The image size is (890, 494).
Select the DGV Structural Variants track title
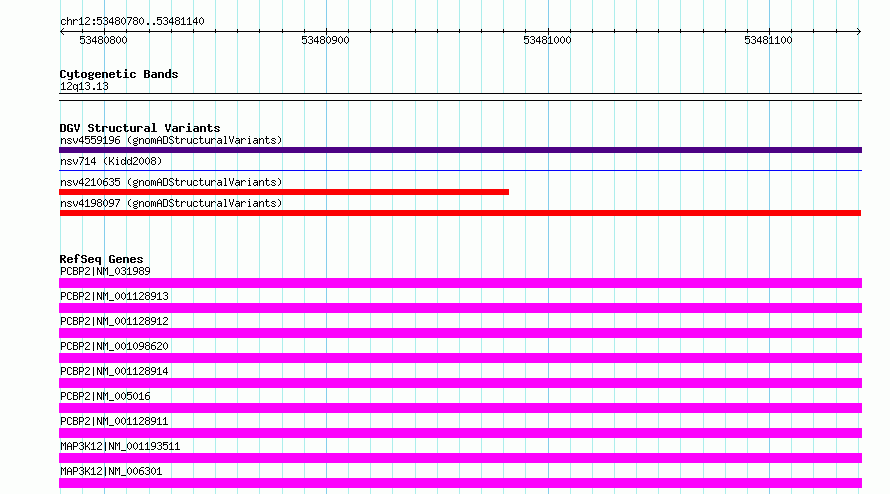tap(140, 128)
